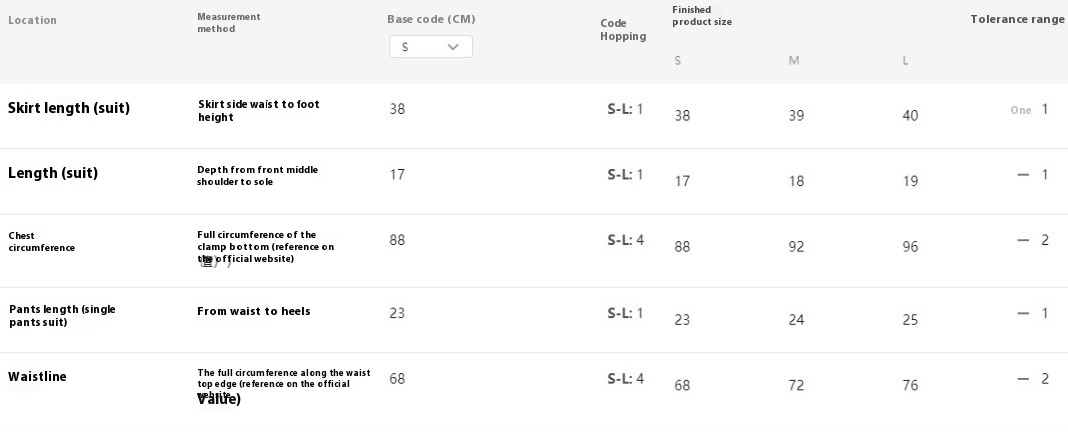Click Skirt length base code value 38
Viewport: 1068px width, 435px height.
397,109
